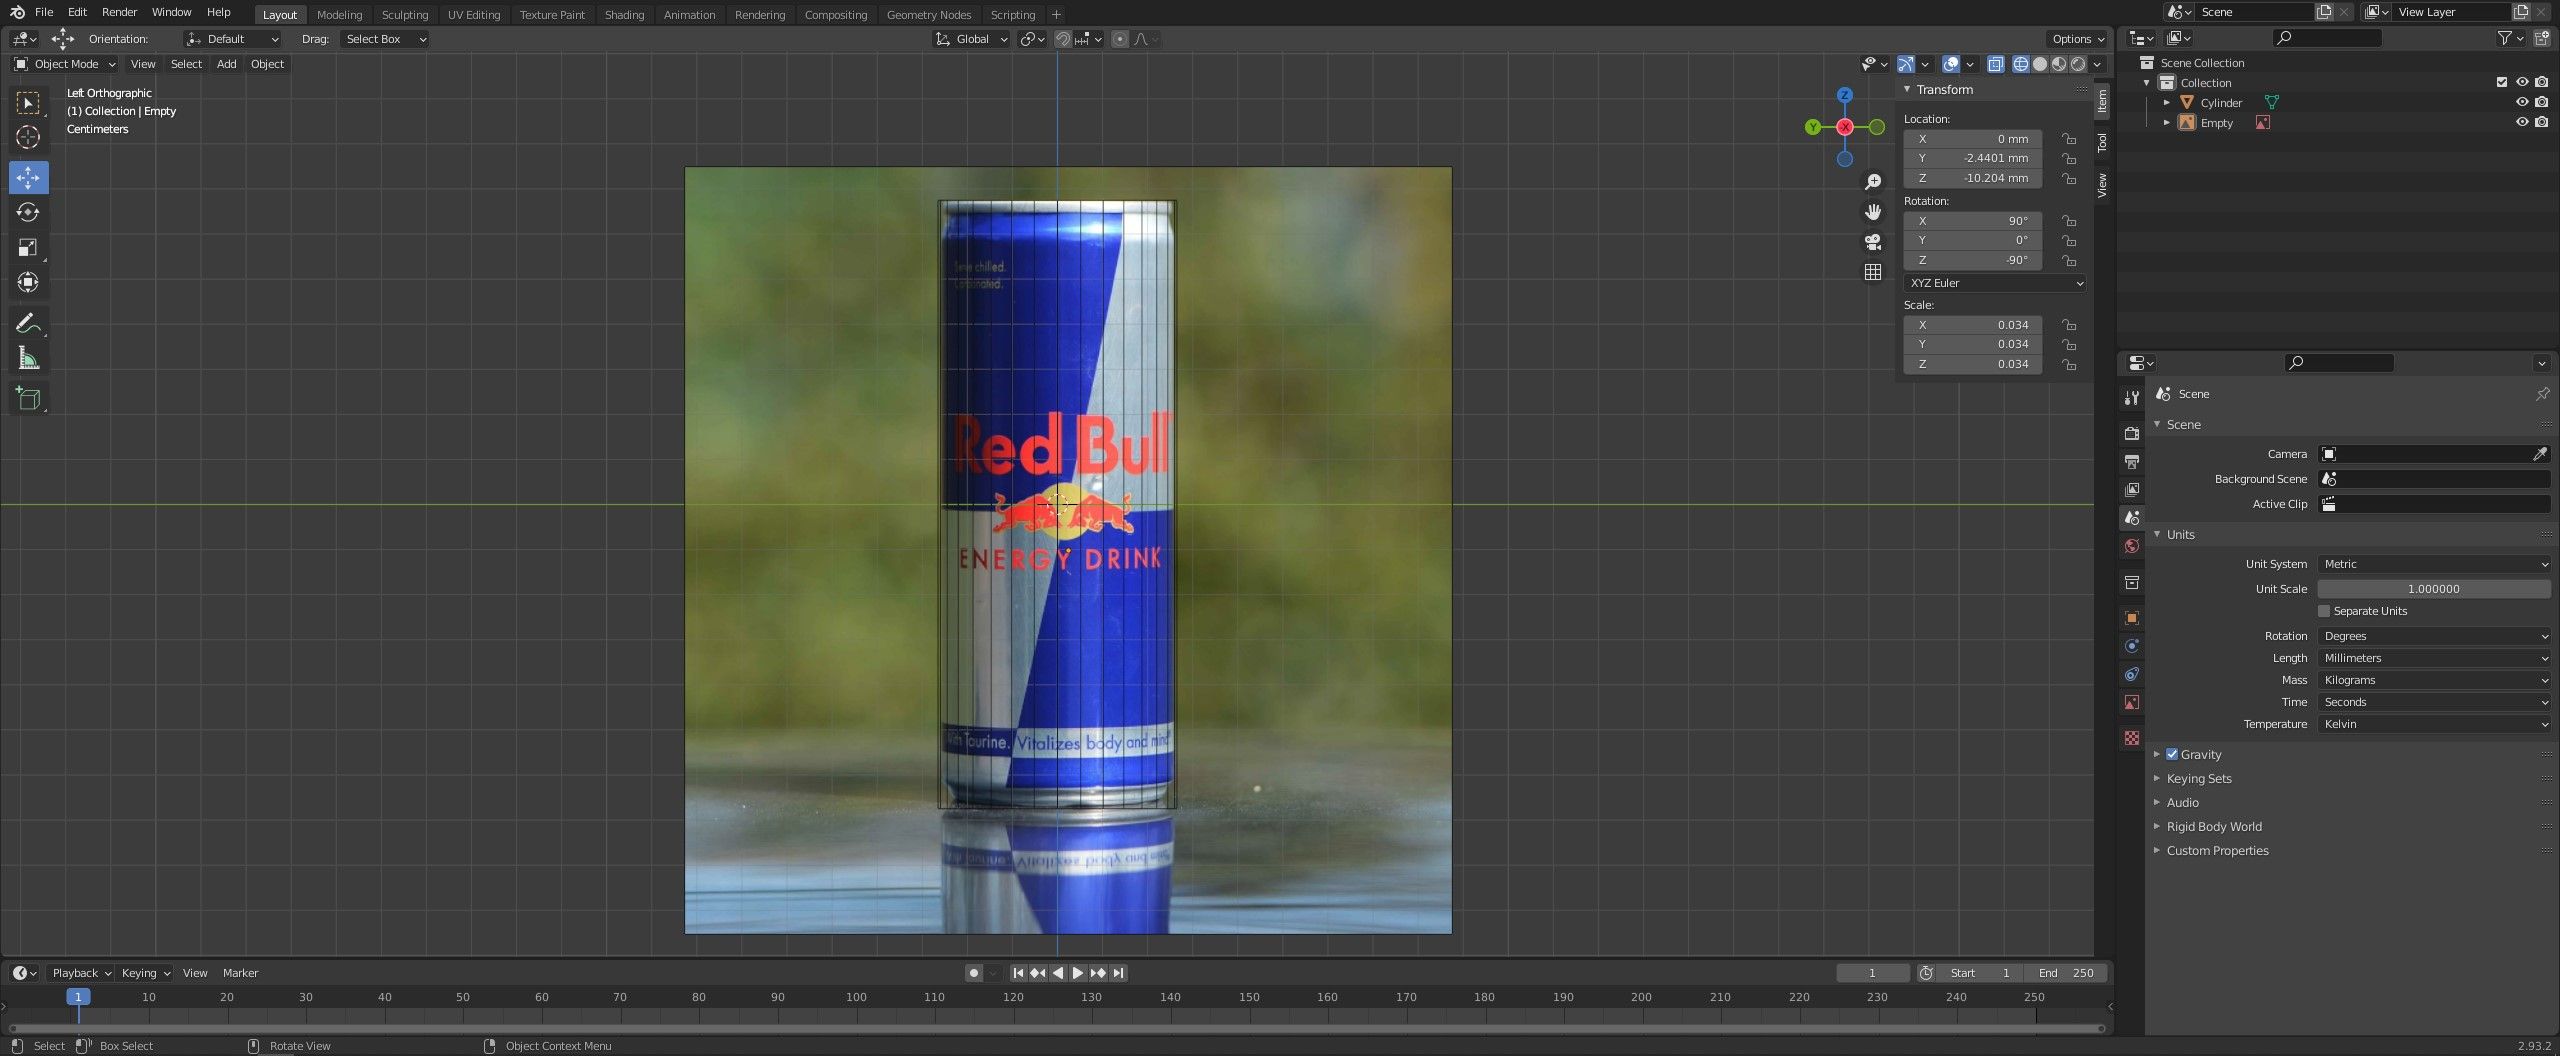Open the Unit System Metric dropdown
Image resolution: width=2560 pixels, height=1056 pixels.
point(2434,564)
